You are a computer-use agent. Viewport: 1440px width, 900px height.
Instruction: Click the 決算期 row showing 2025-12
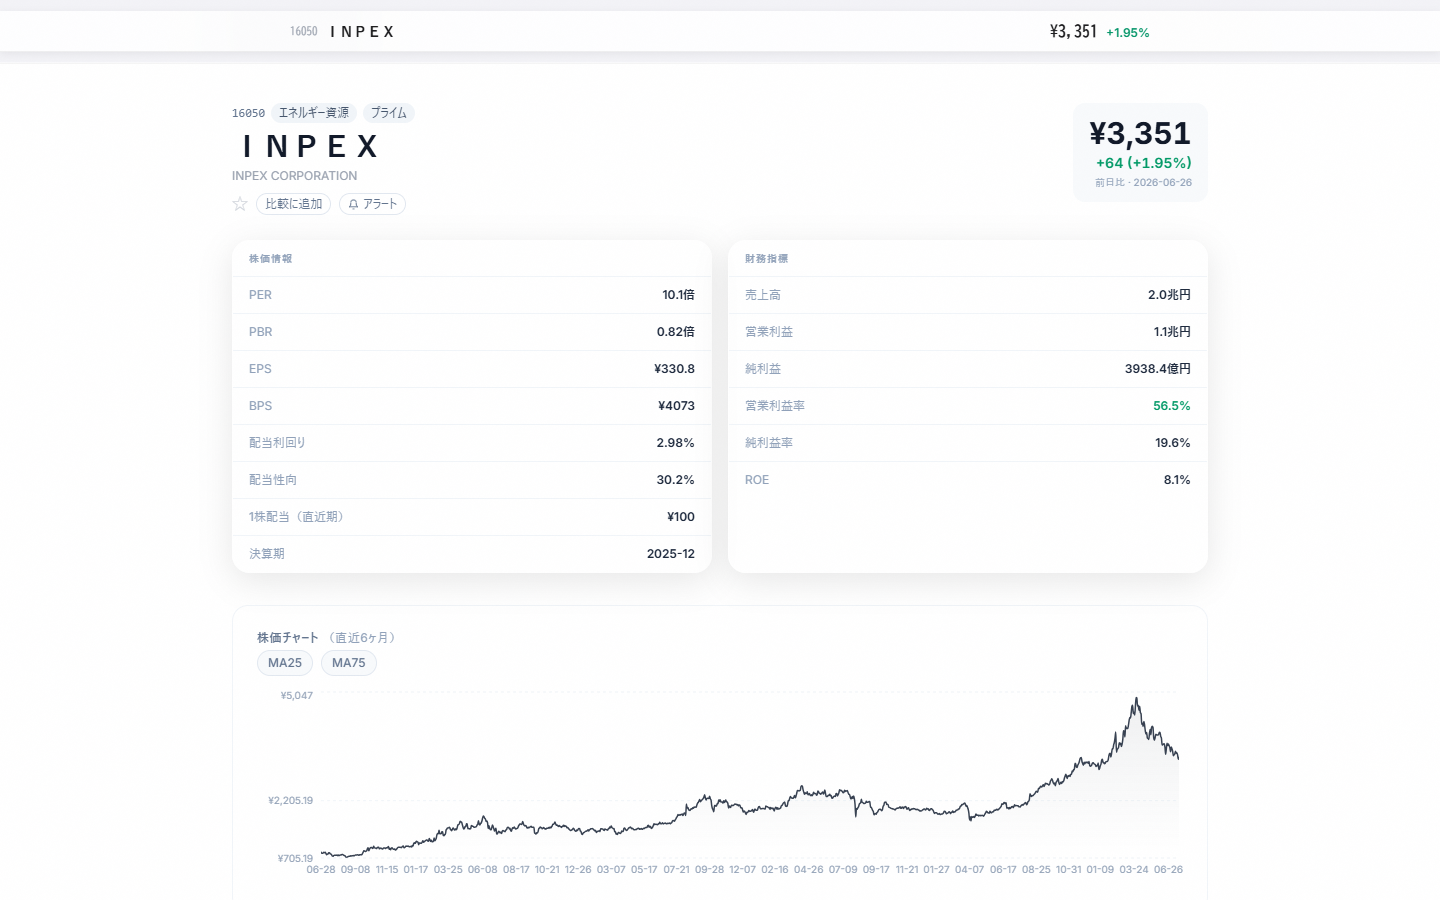coord(472,554)
